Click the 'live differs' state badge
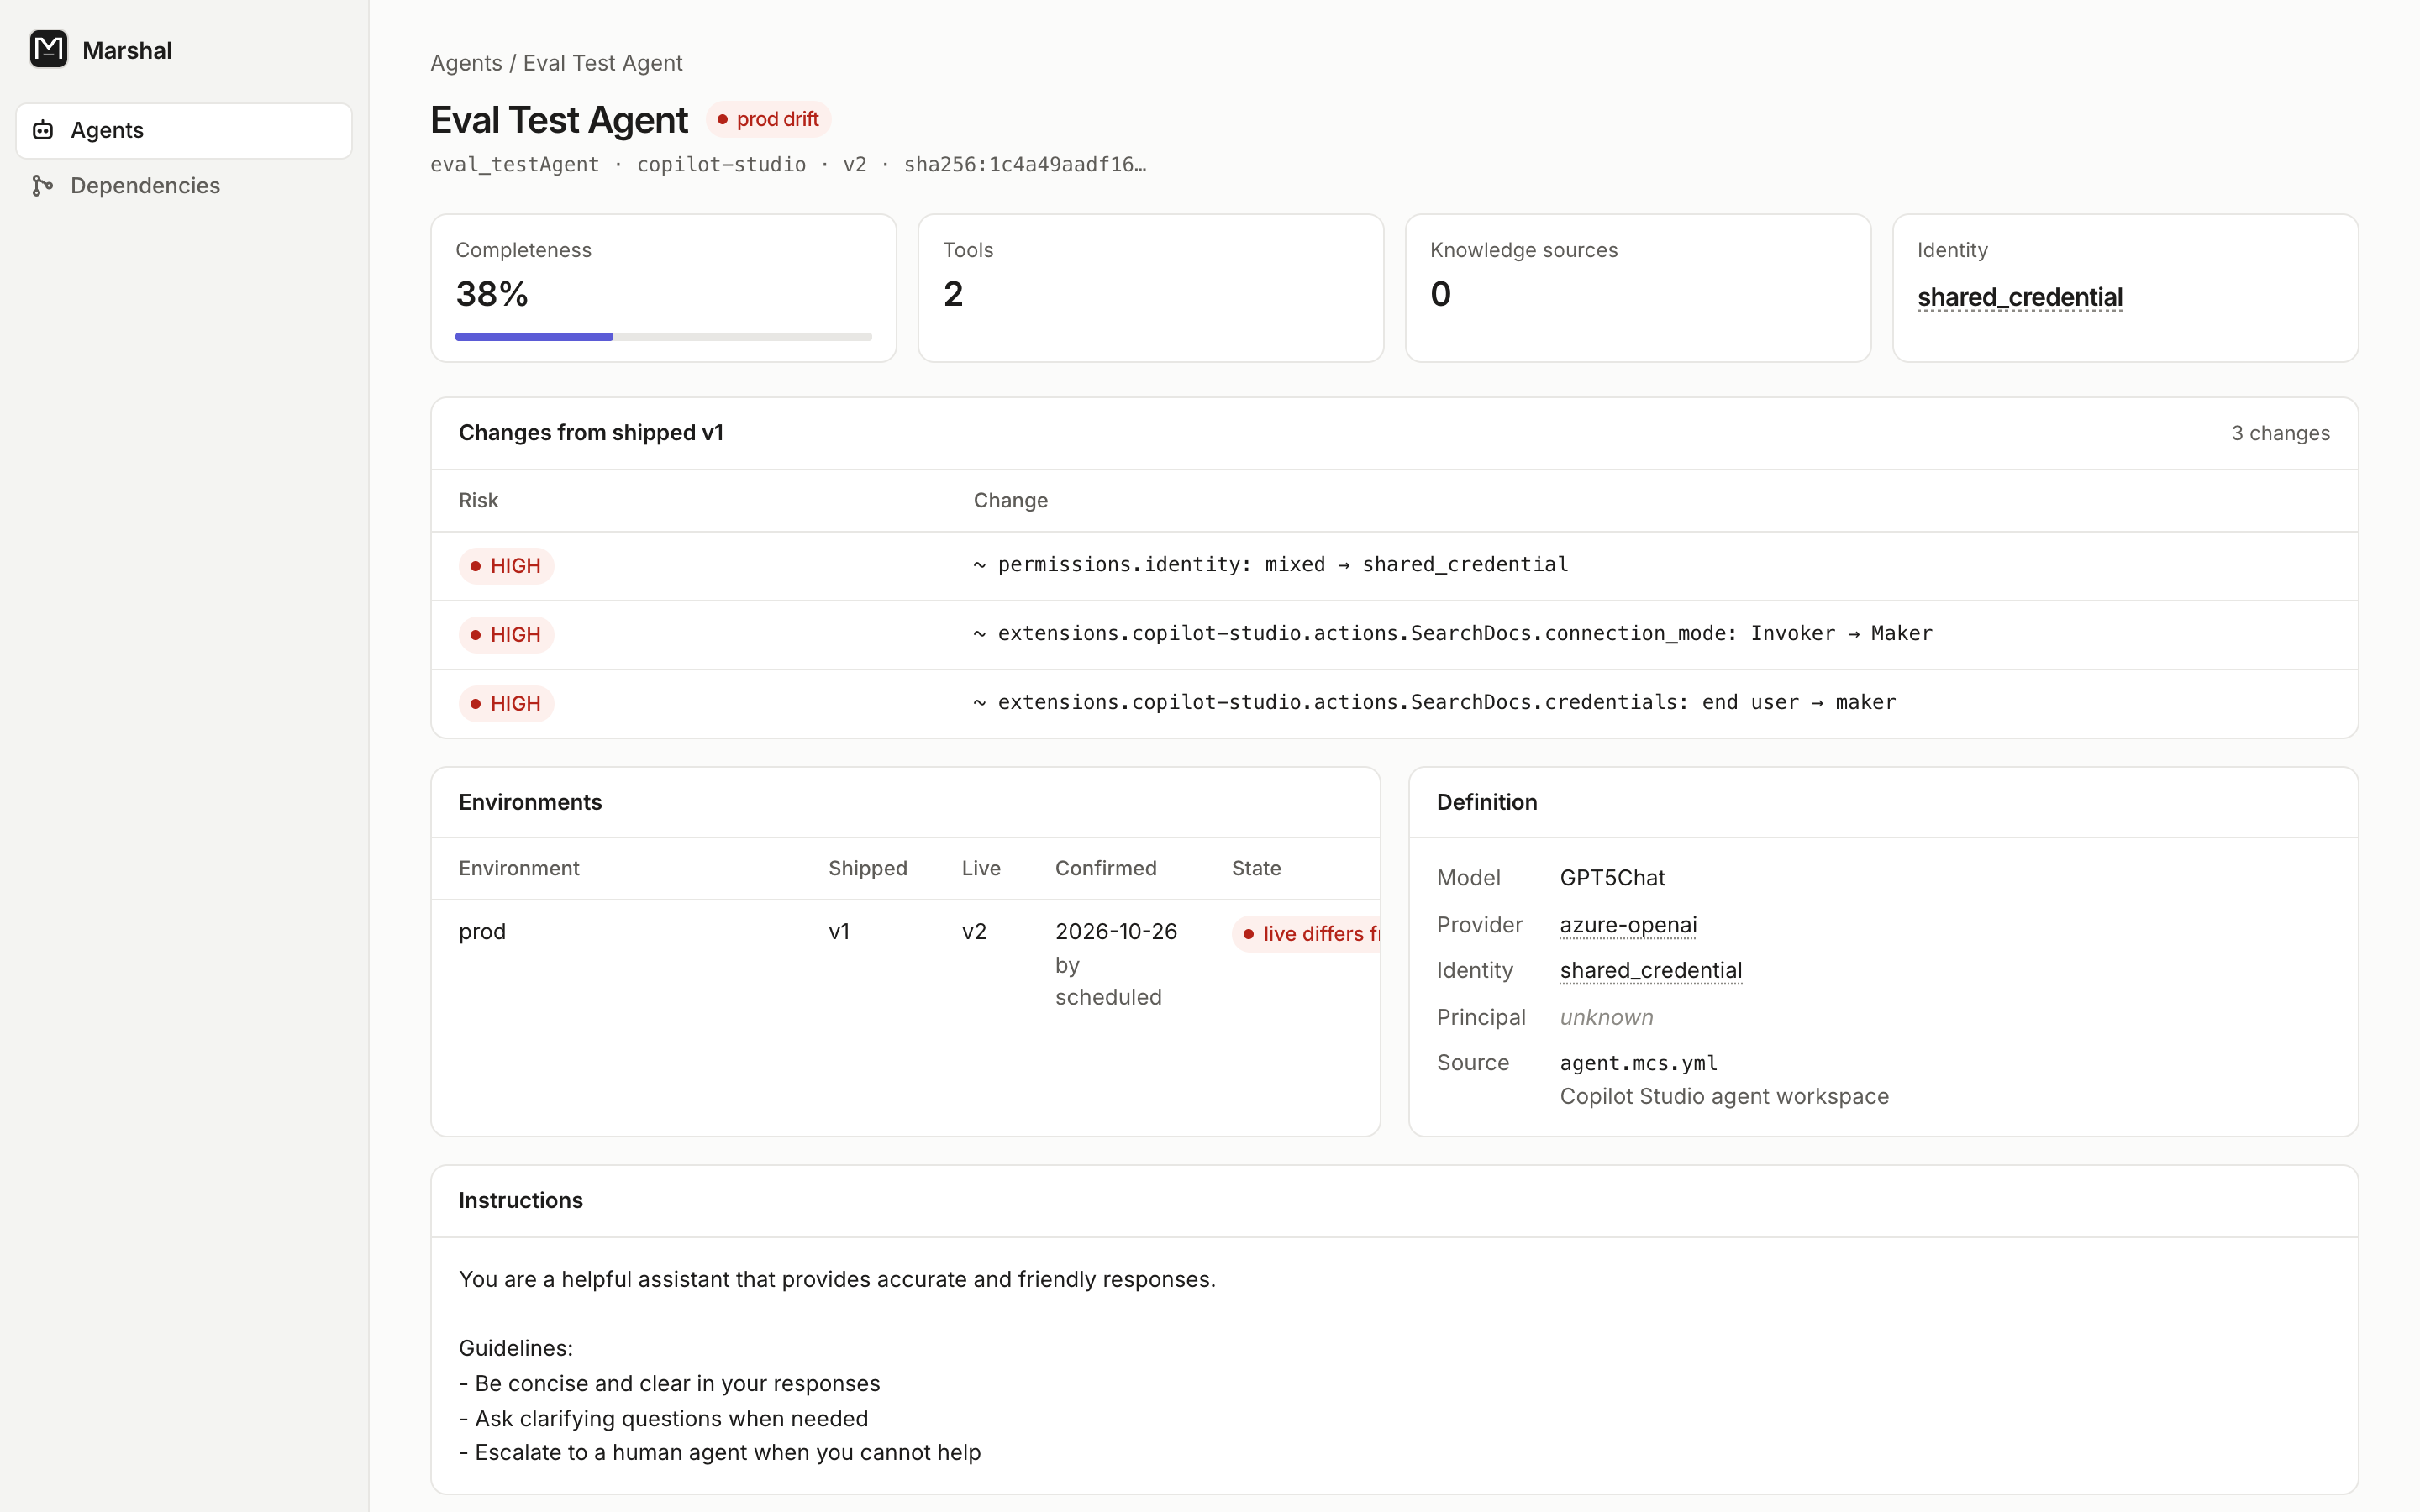The width and height of the screenshot is (2420, 1512). pos(1306,934)
